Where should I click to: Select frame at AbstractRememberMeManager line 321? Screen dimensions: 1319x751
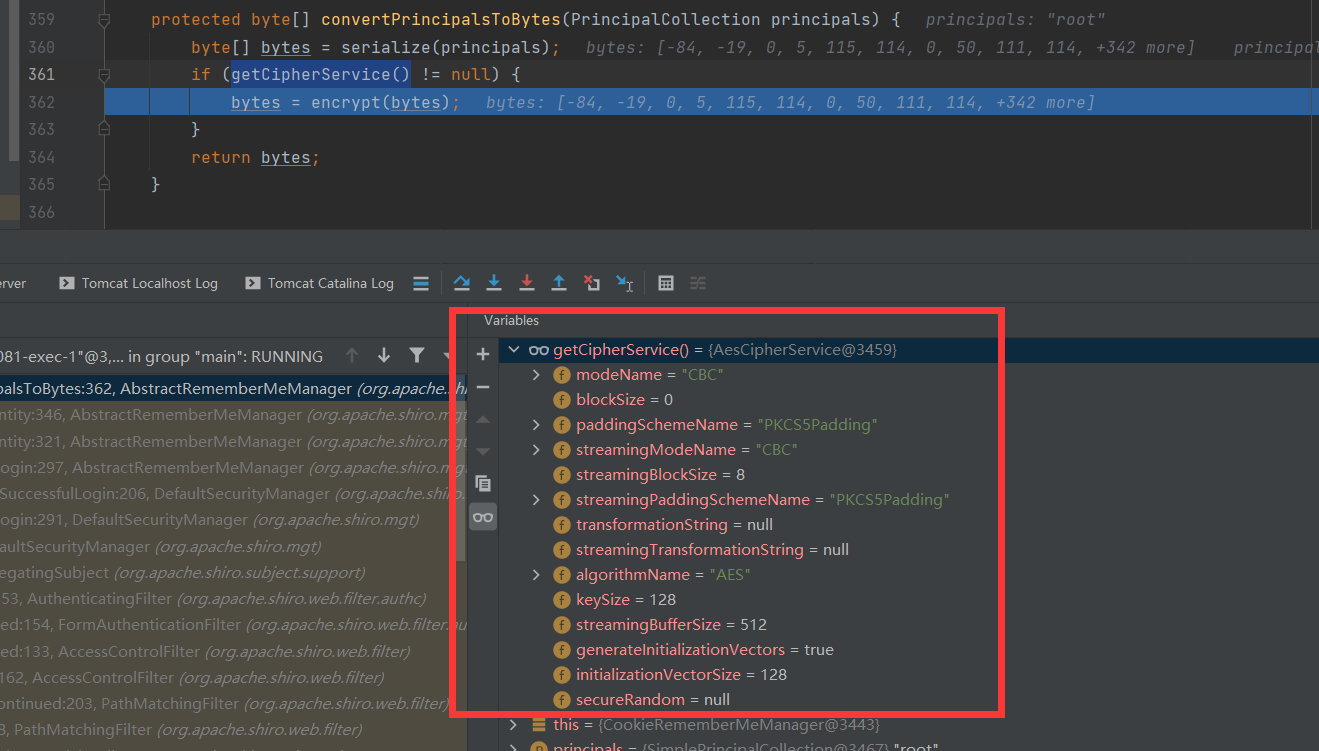point(234,441)
